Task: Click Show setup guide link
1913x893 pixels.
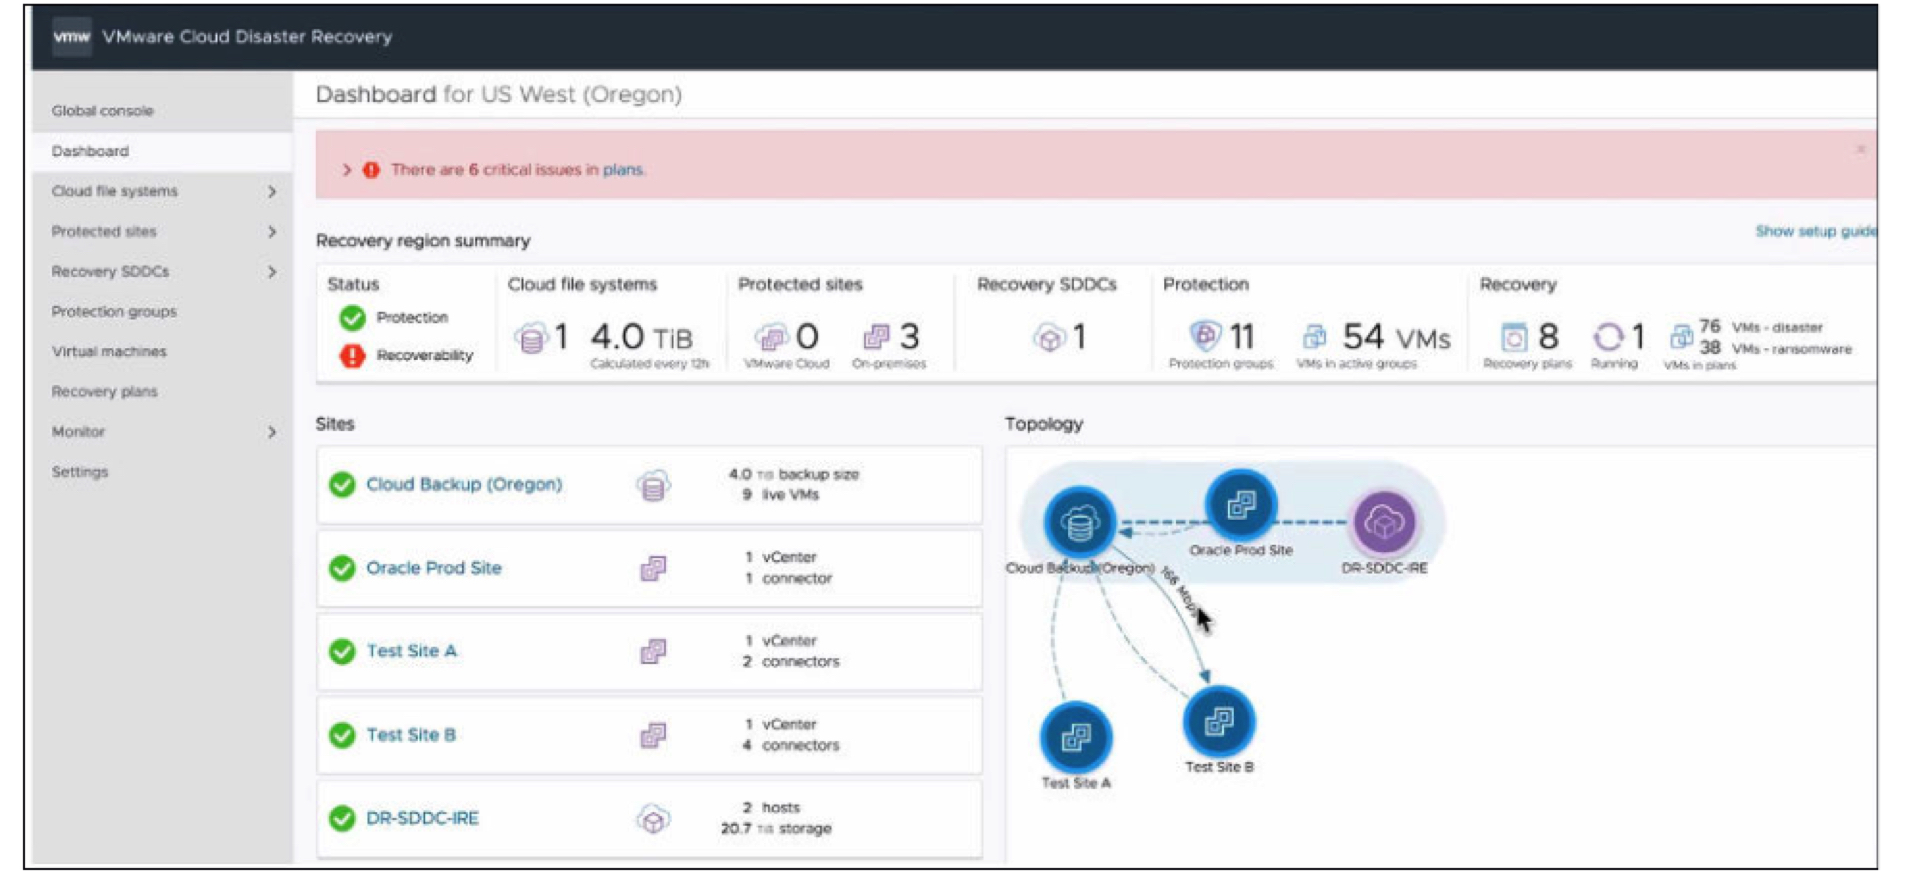Action: (x=1815, y=231)
